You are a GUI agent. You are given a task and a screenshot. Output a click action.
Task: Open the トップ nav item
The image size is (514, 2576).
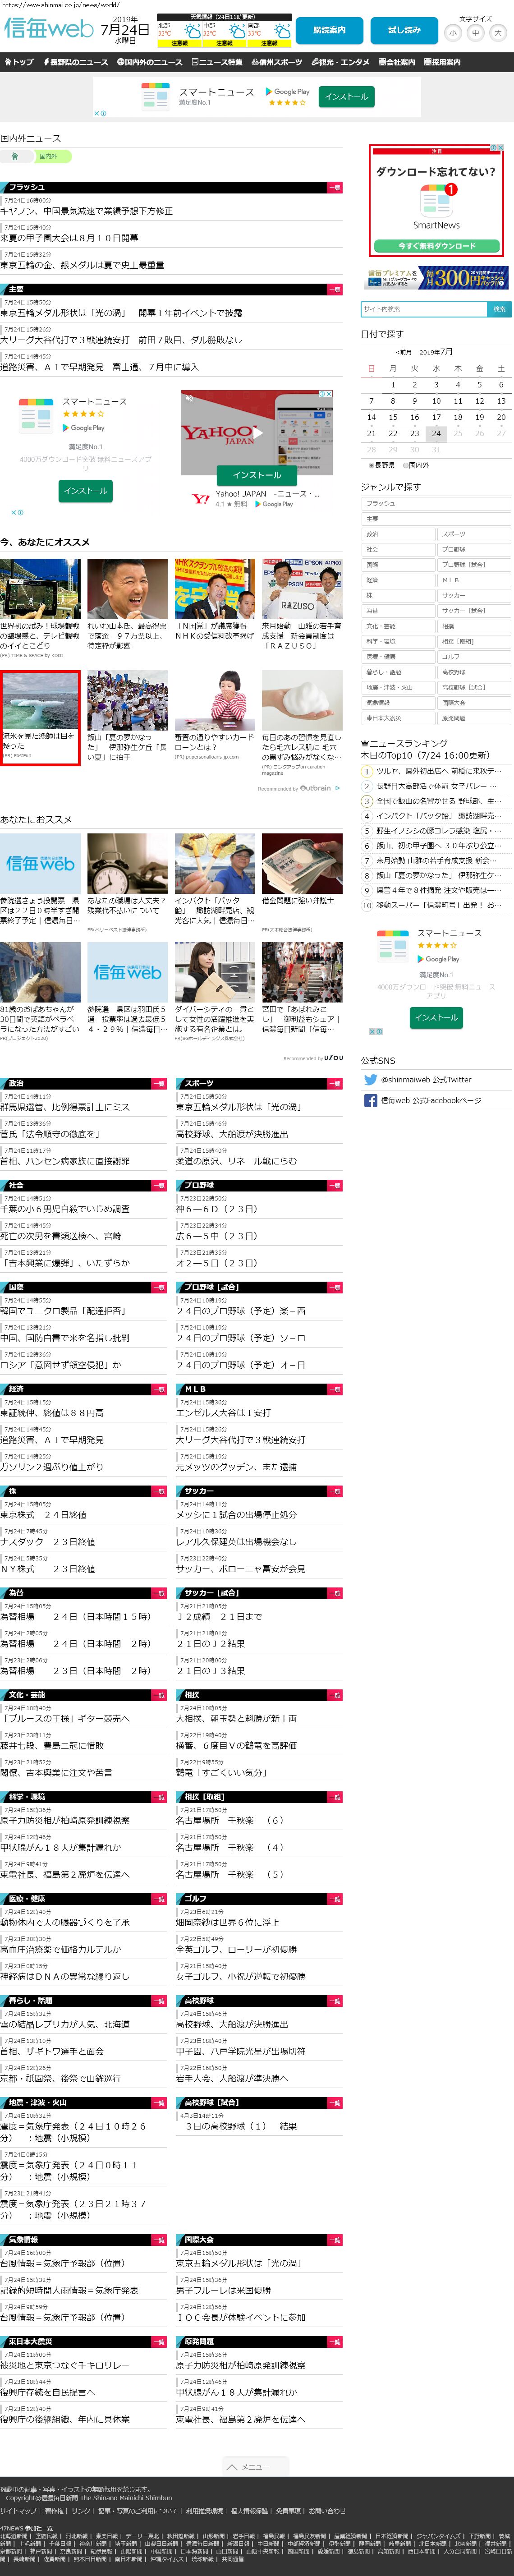(19, 62)
